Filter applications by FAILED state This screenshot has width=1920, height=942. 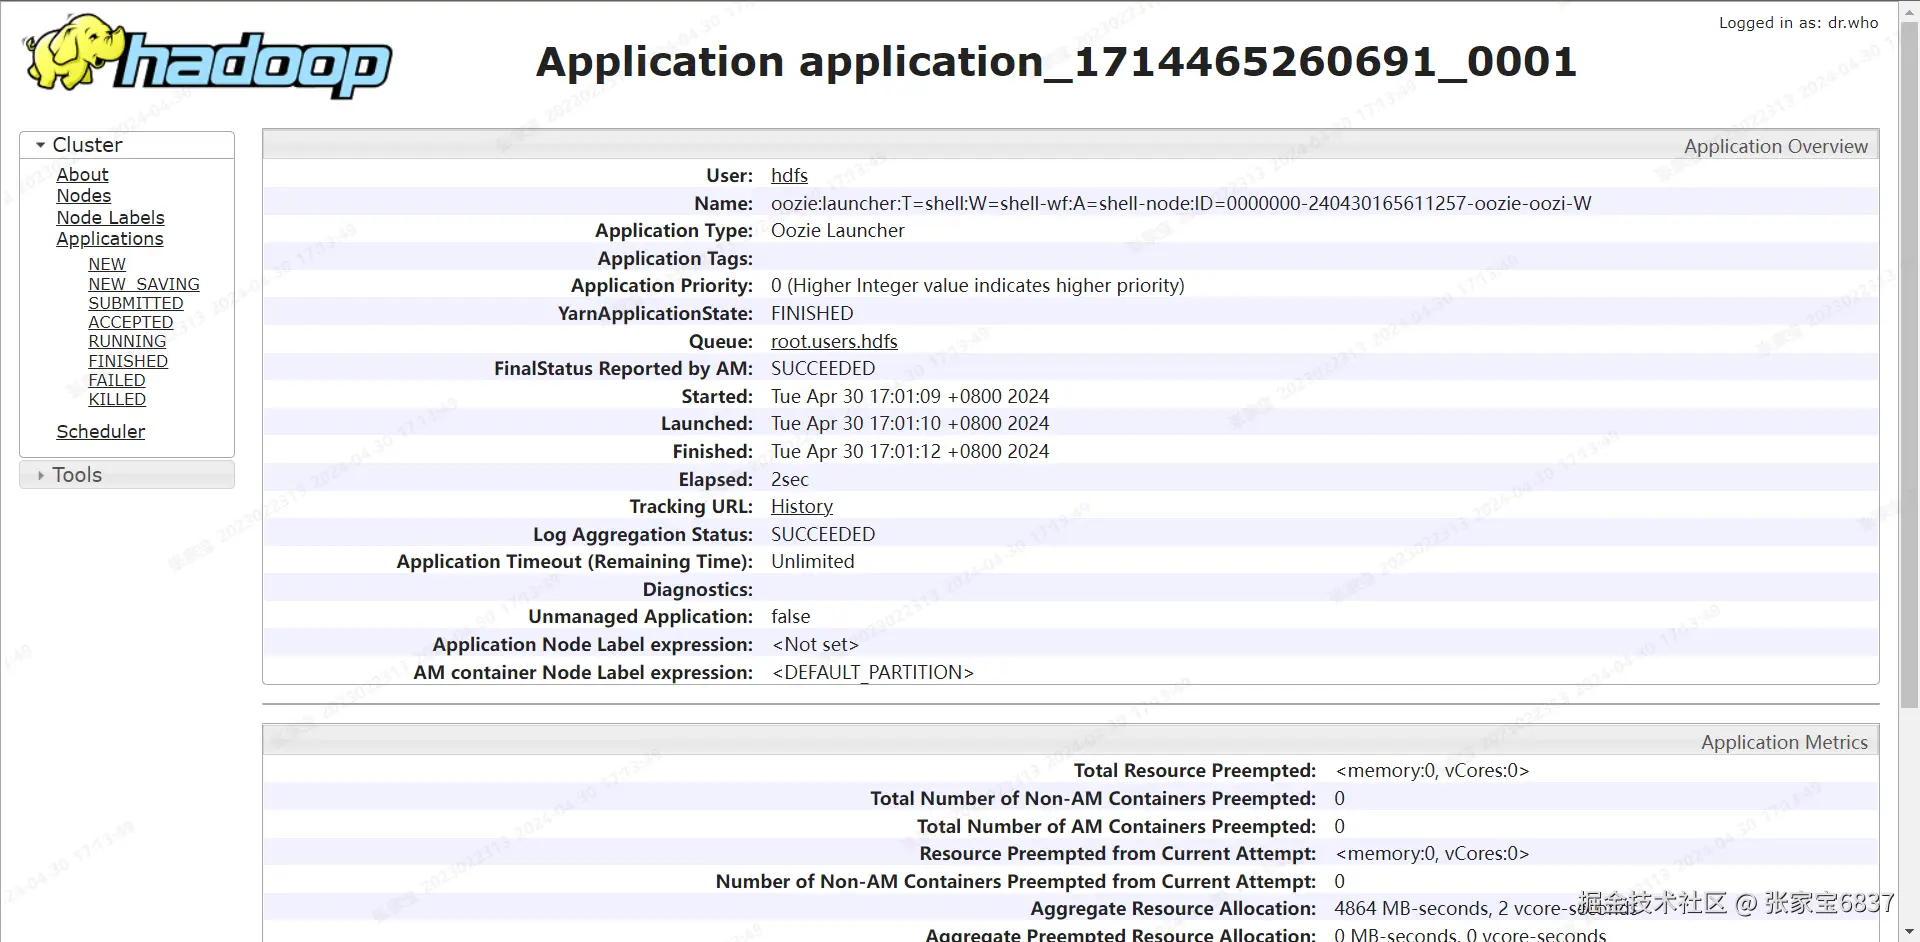coord(117,380)
